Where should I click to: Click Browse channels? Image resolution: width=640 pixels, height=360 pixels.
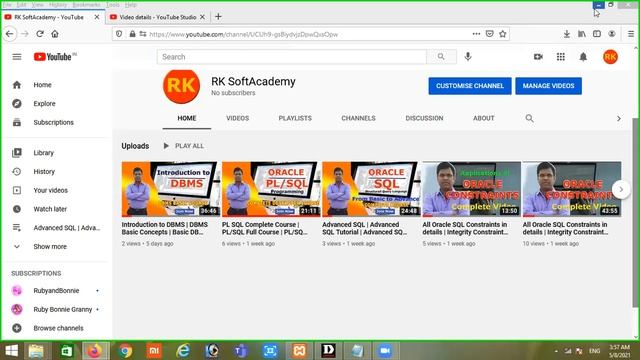(x=57, y=328)
